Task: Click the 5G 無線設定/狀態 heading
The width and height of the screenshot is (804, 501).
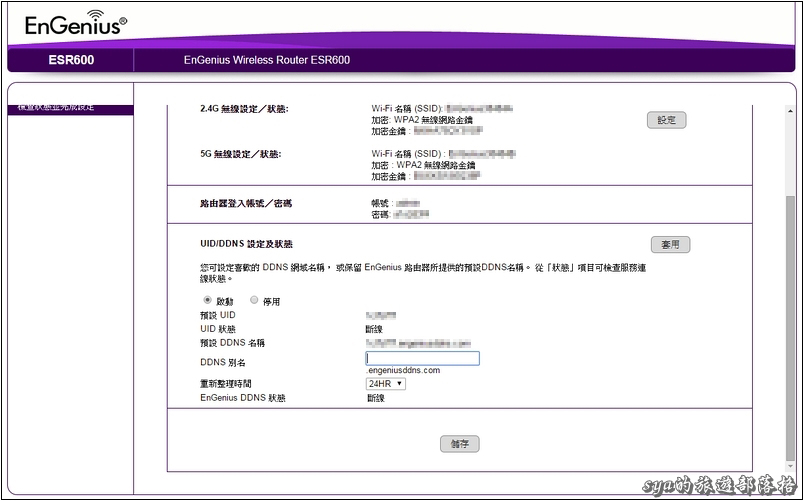Action: point(241,154)
